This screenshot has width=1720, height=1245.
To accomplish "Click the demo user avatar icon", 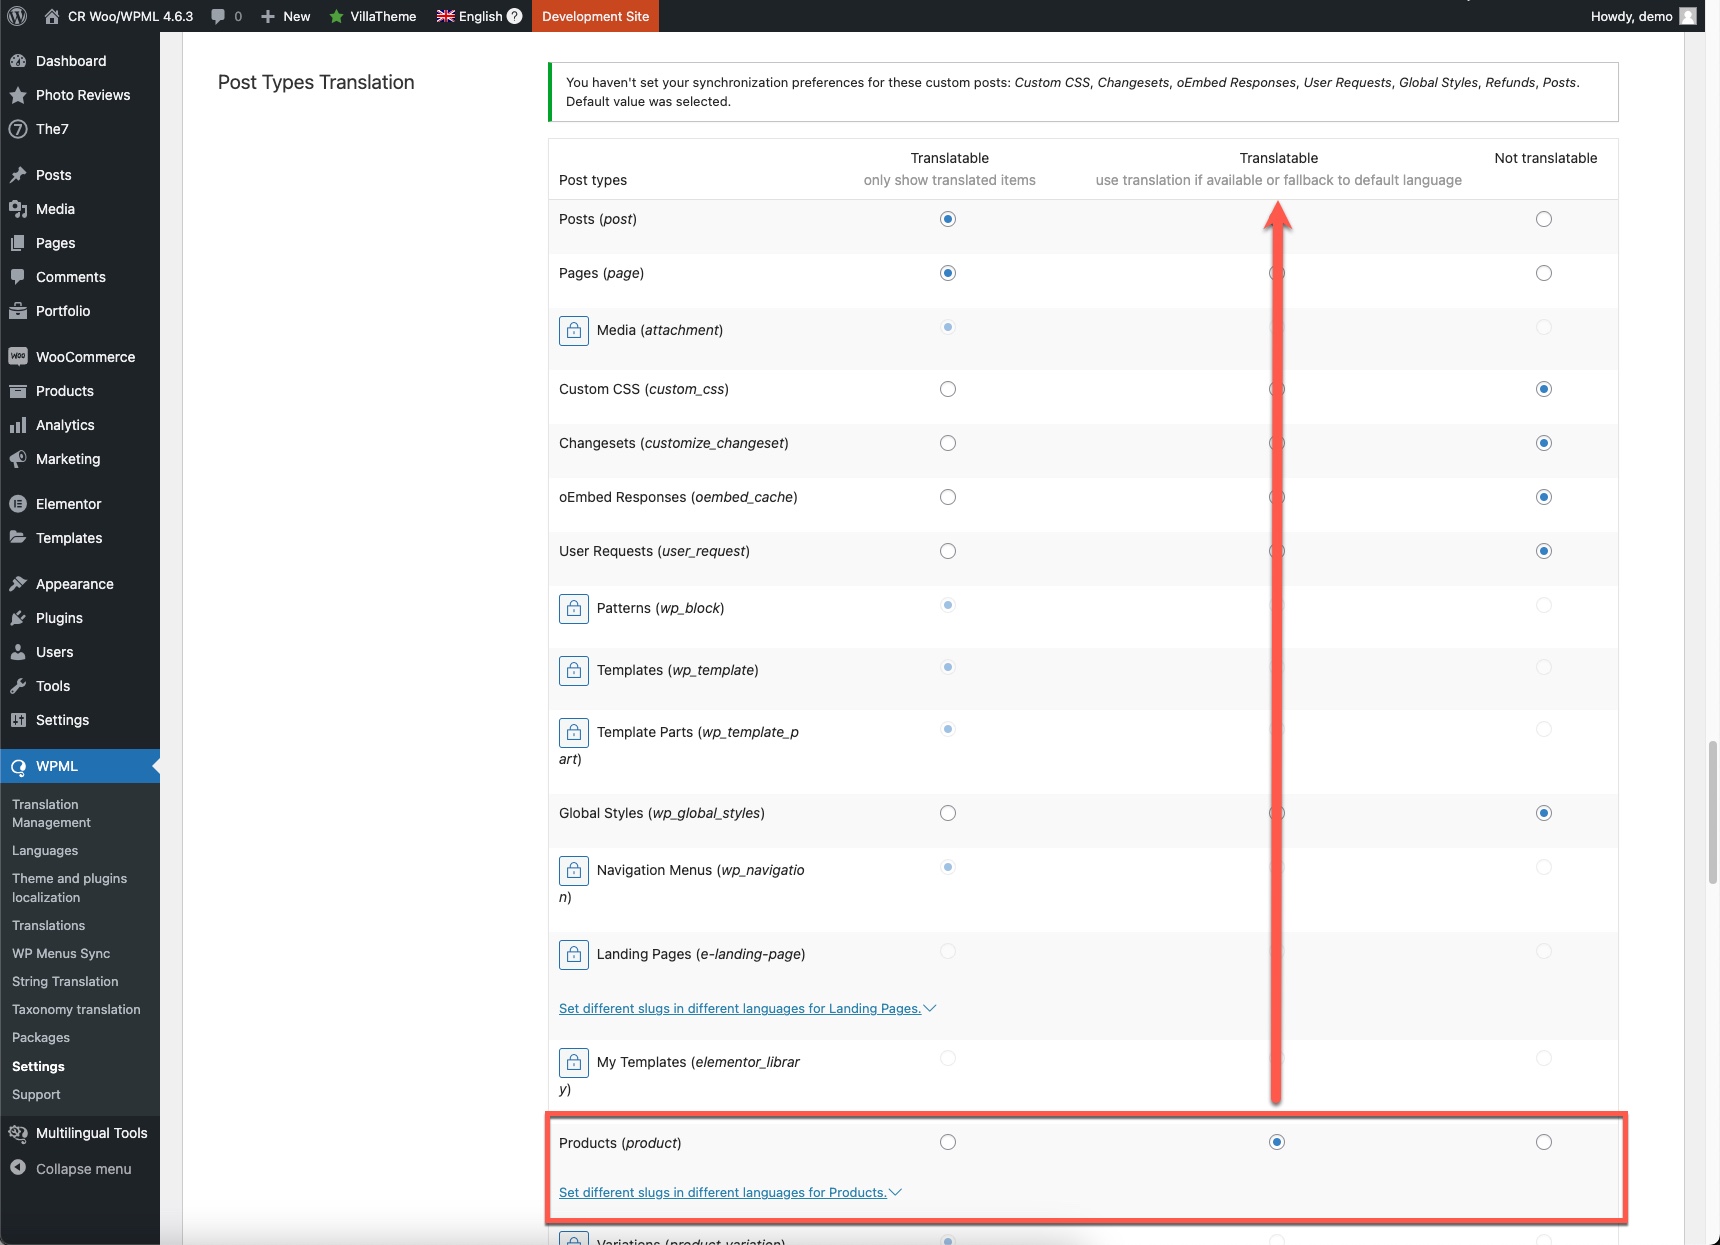I will (x=1688, y=16).
